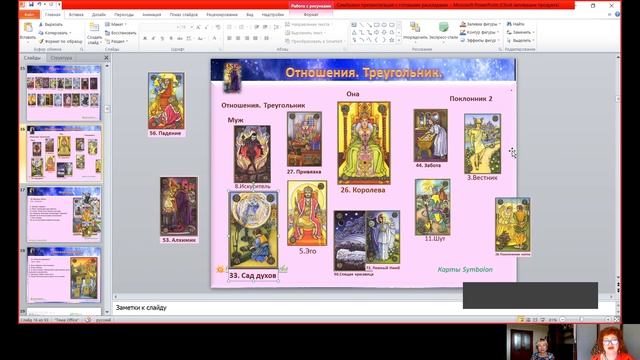Select the '33. Сад духов' card image

click(253, 230)
